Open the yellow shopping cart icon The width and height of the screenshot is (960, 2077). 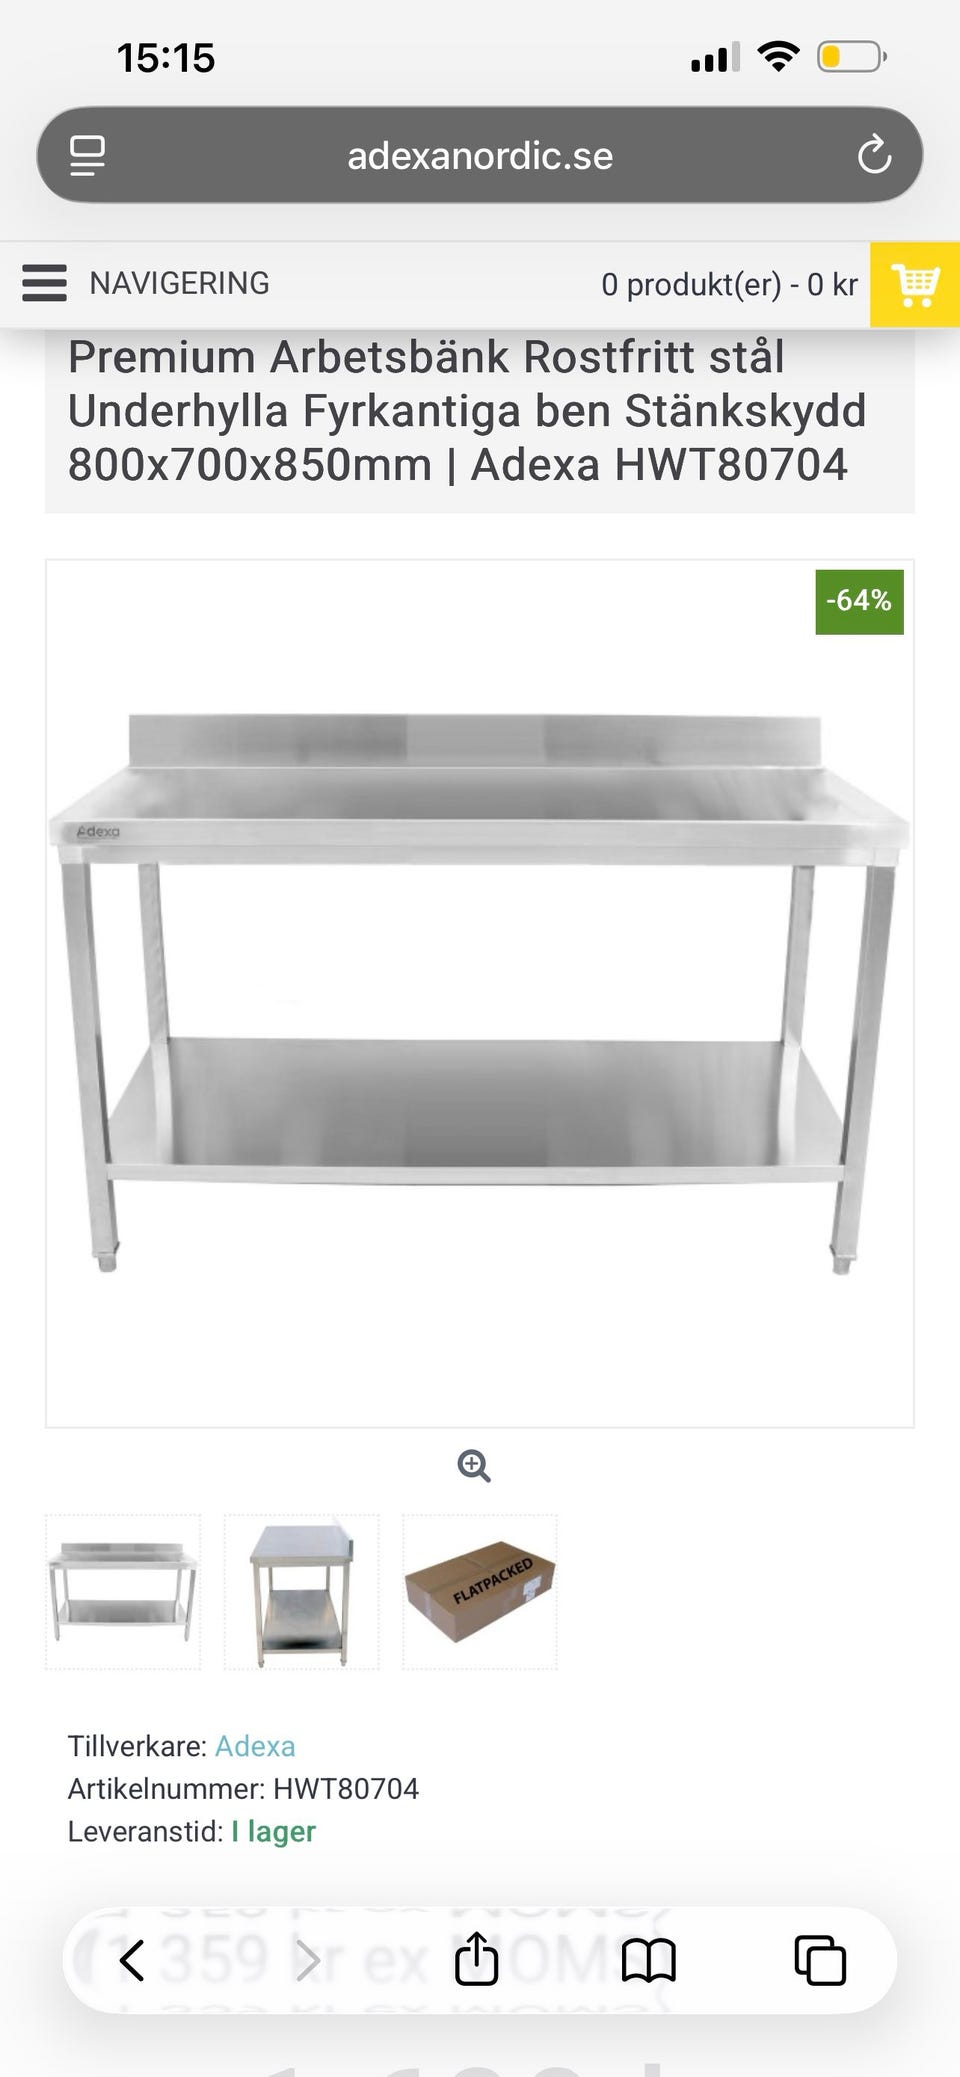(915, 285)
